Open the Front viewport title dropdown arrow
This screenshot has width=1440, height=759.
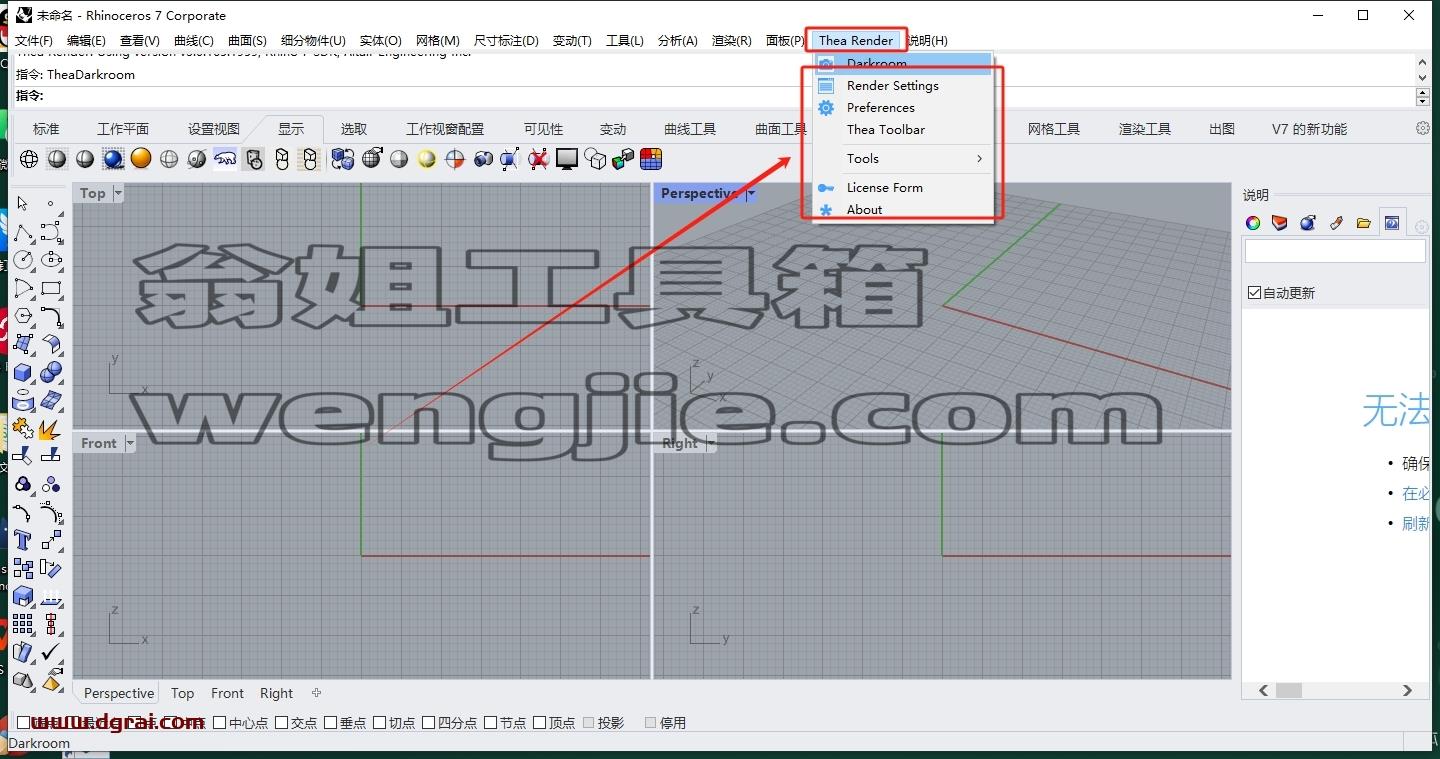130,443
